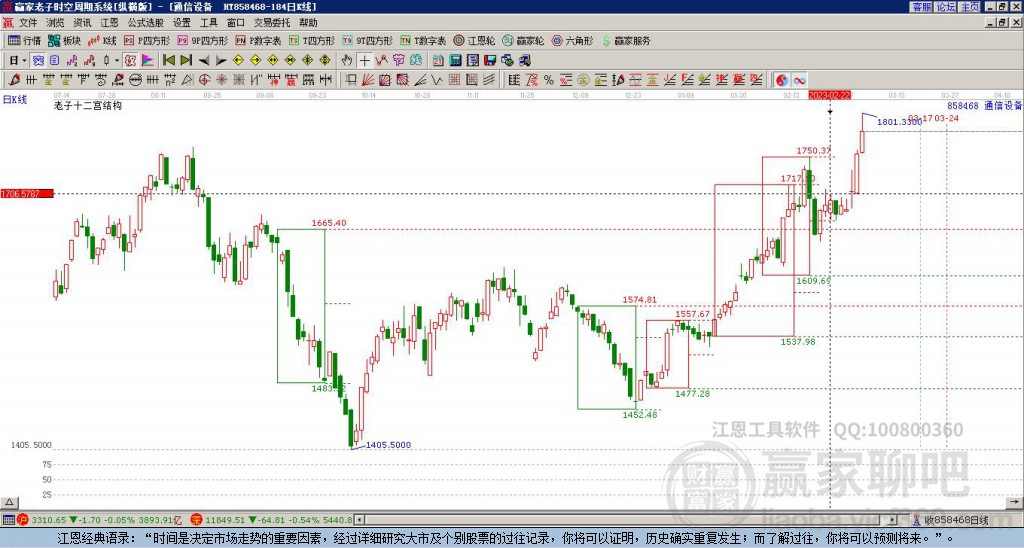The height and width of the screenshot is (548, 1024).
Task: Open the 日K线 period label selector
Action: pyautogui.click(x=14, y=98)
